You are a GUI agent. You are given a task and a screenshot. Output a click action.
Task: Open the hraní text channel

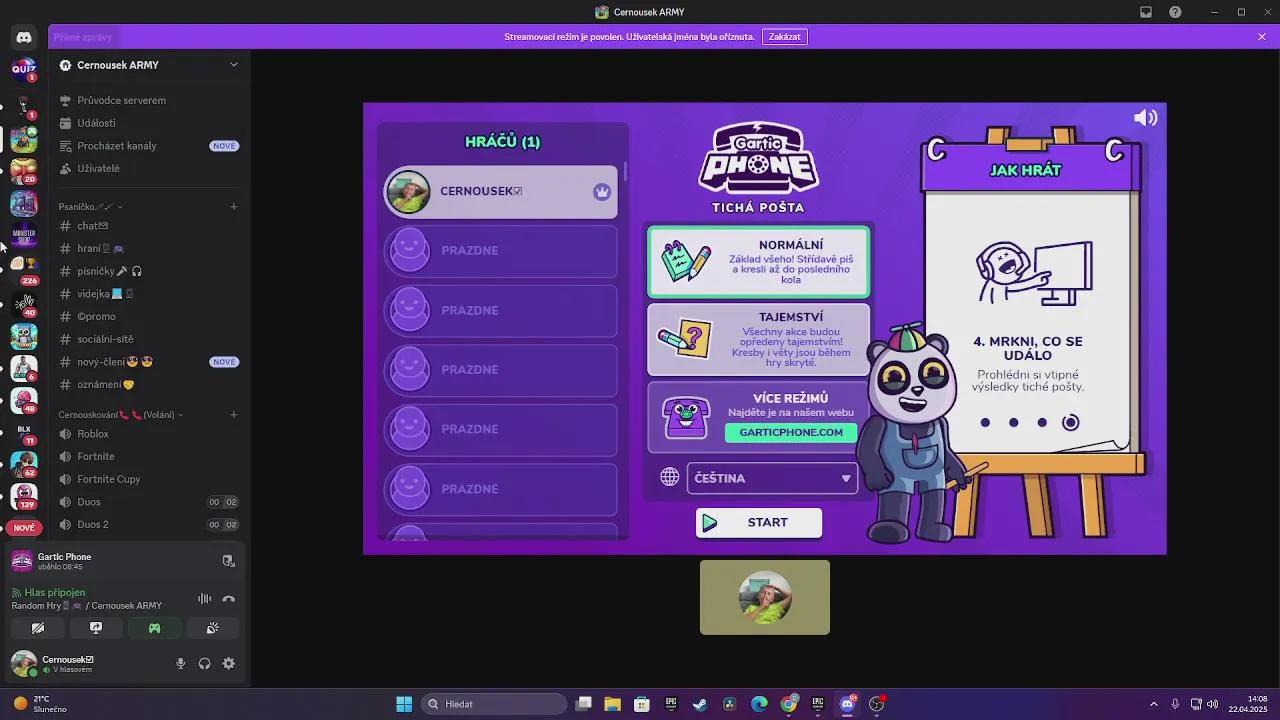pos(148,248)
